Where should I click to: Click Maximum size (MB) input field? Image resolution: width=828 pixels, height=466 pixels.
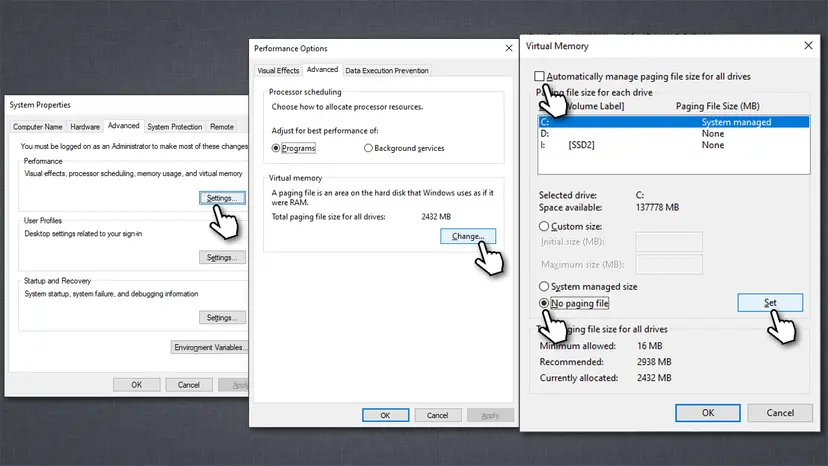pos(669,264)
